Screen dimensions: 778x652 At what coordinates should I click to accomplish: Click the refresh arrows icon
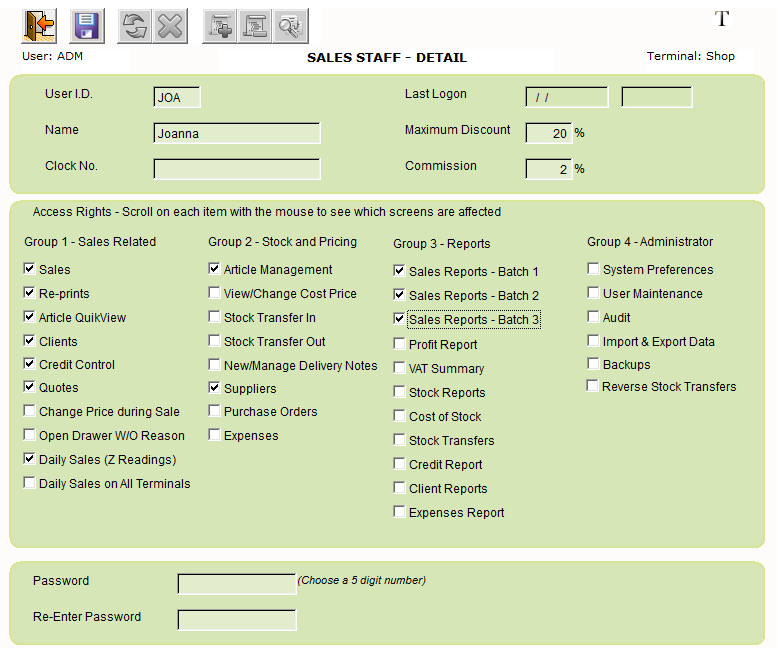point(134,25)
